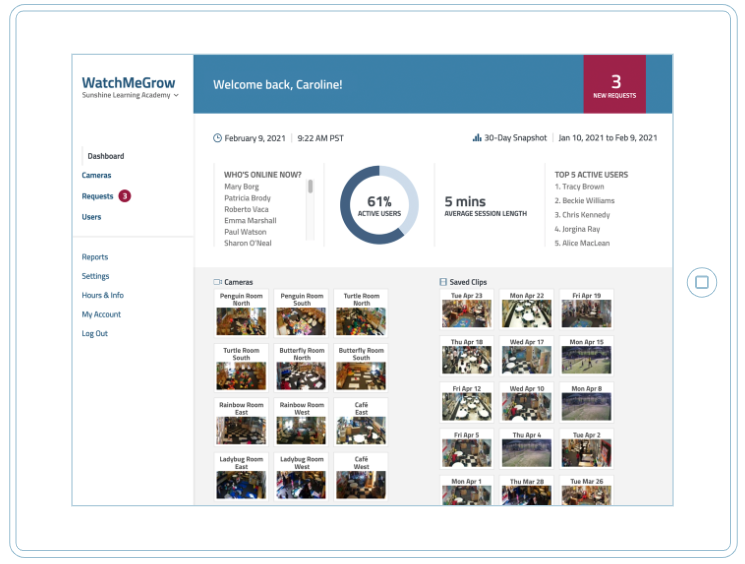The height and width of the screenshot is (564, 745).
Task: Play the Thu Mar 28 saved clip
Action: point(526,490)
